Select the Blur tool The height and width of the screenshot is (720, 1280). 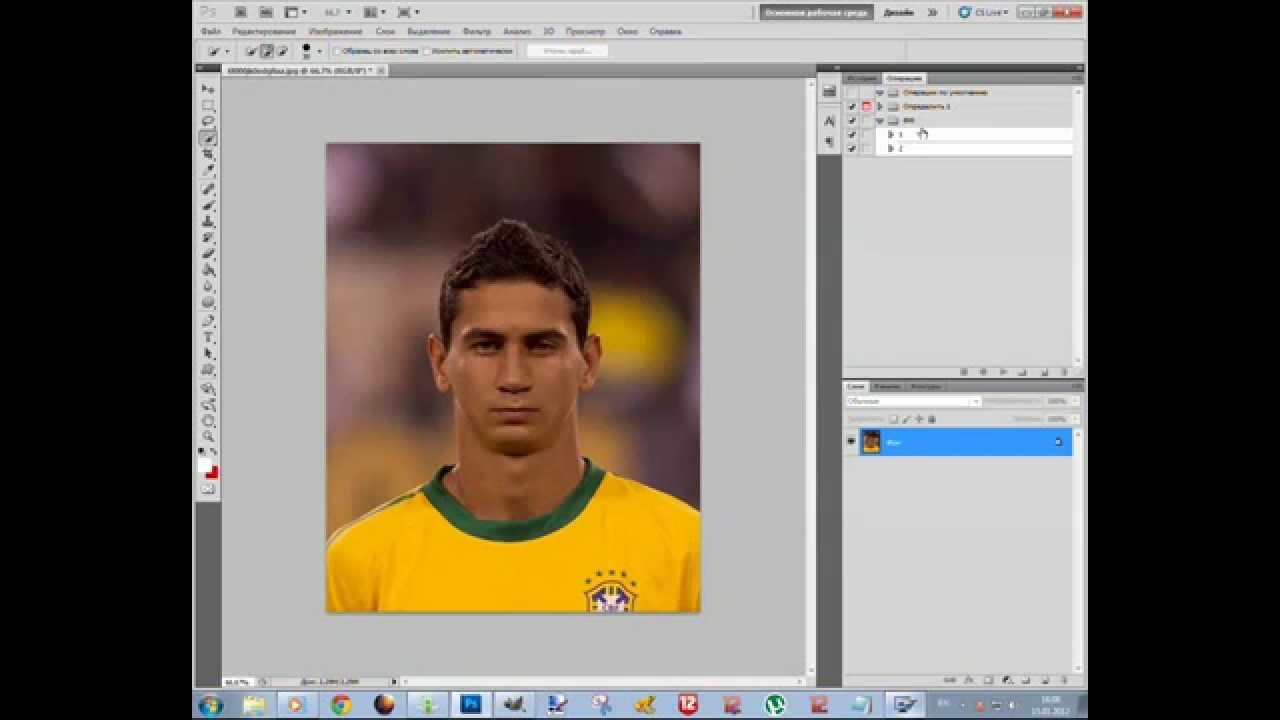(x=208, y=286)
